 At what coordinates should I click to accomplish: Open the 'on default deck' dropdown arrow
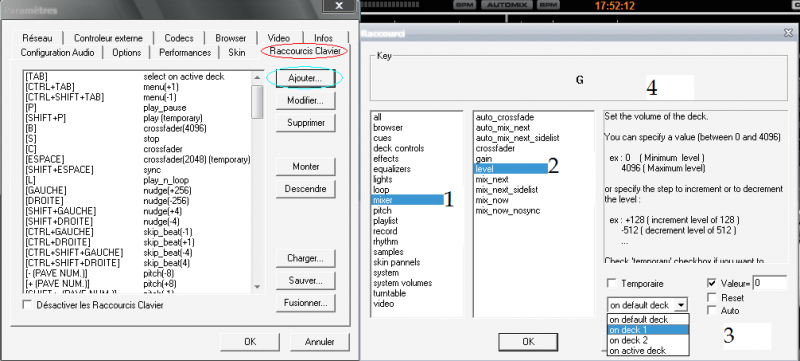pyautogui.click(x=680, y=305)
